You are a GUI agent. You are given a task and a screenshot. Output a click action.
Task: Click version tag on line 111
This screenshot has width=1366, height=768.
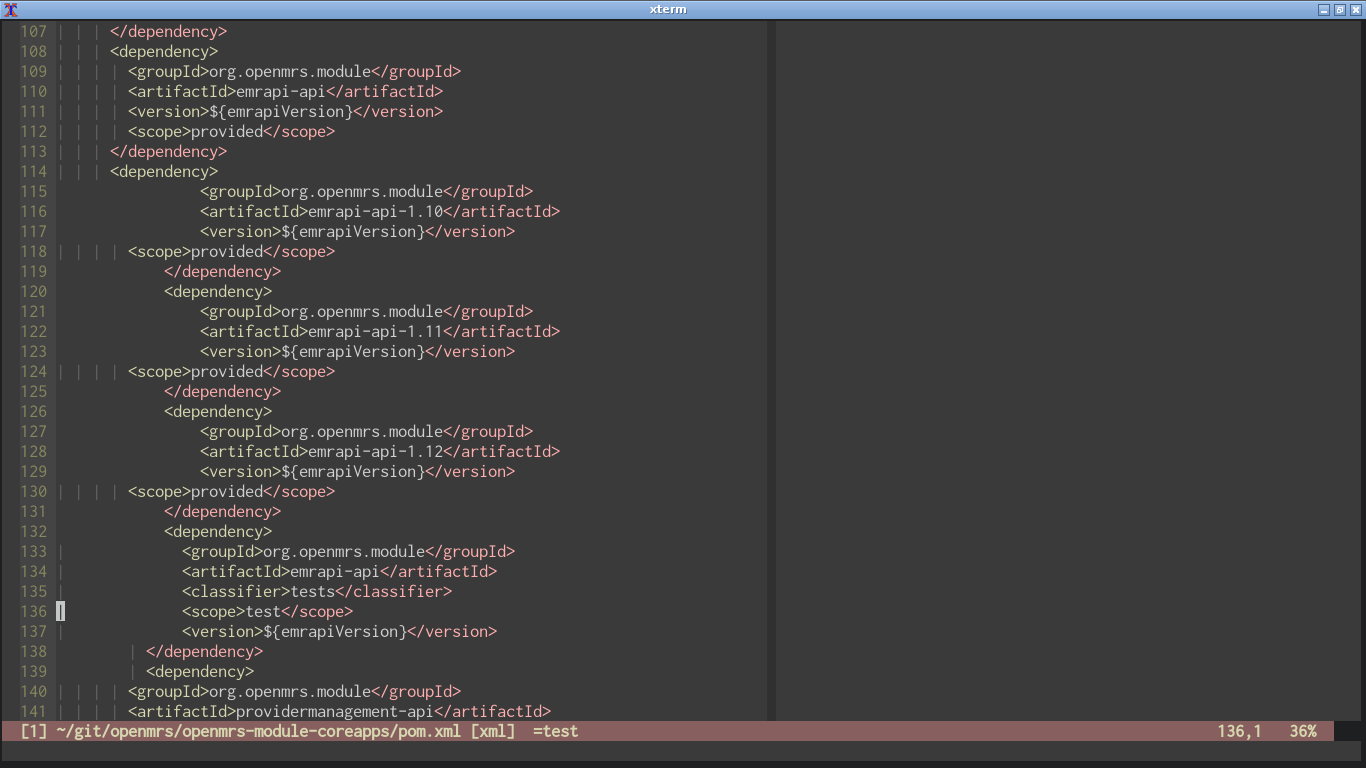[286, 111]
